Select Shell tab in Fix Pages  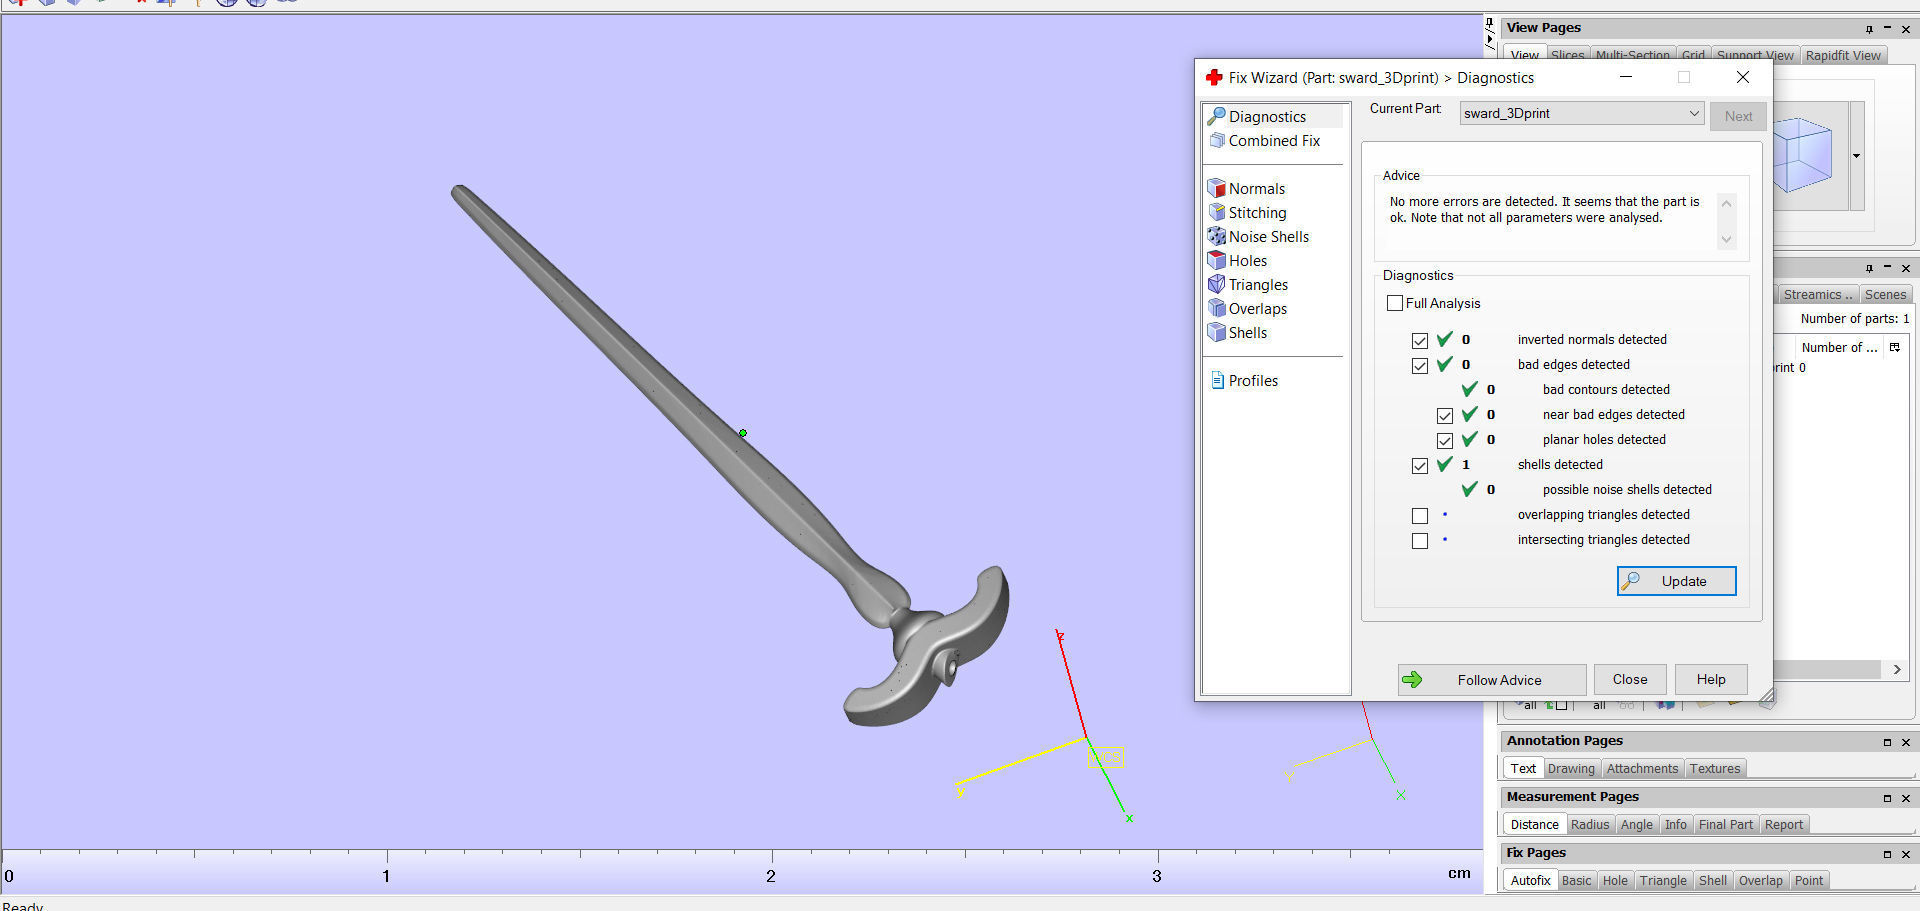(1713, 880)
